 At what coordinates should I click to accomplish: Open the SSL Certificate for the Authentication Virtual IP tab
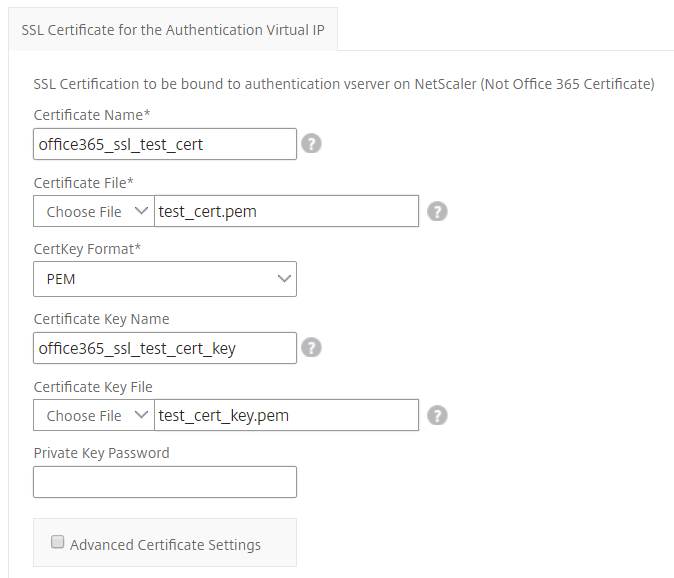coord(173,30)
